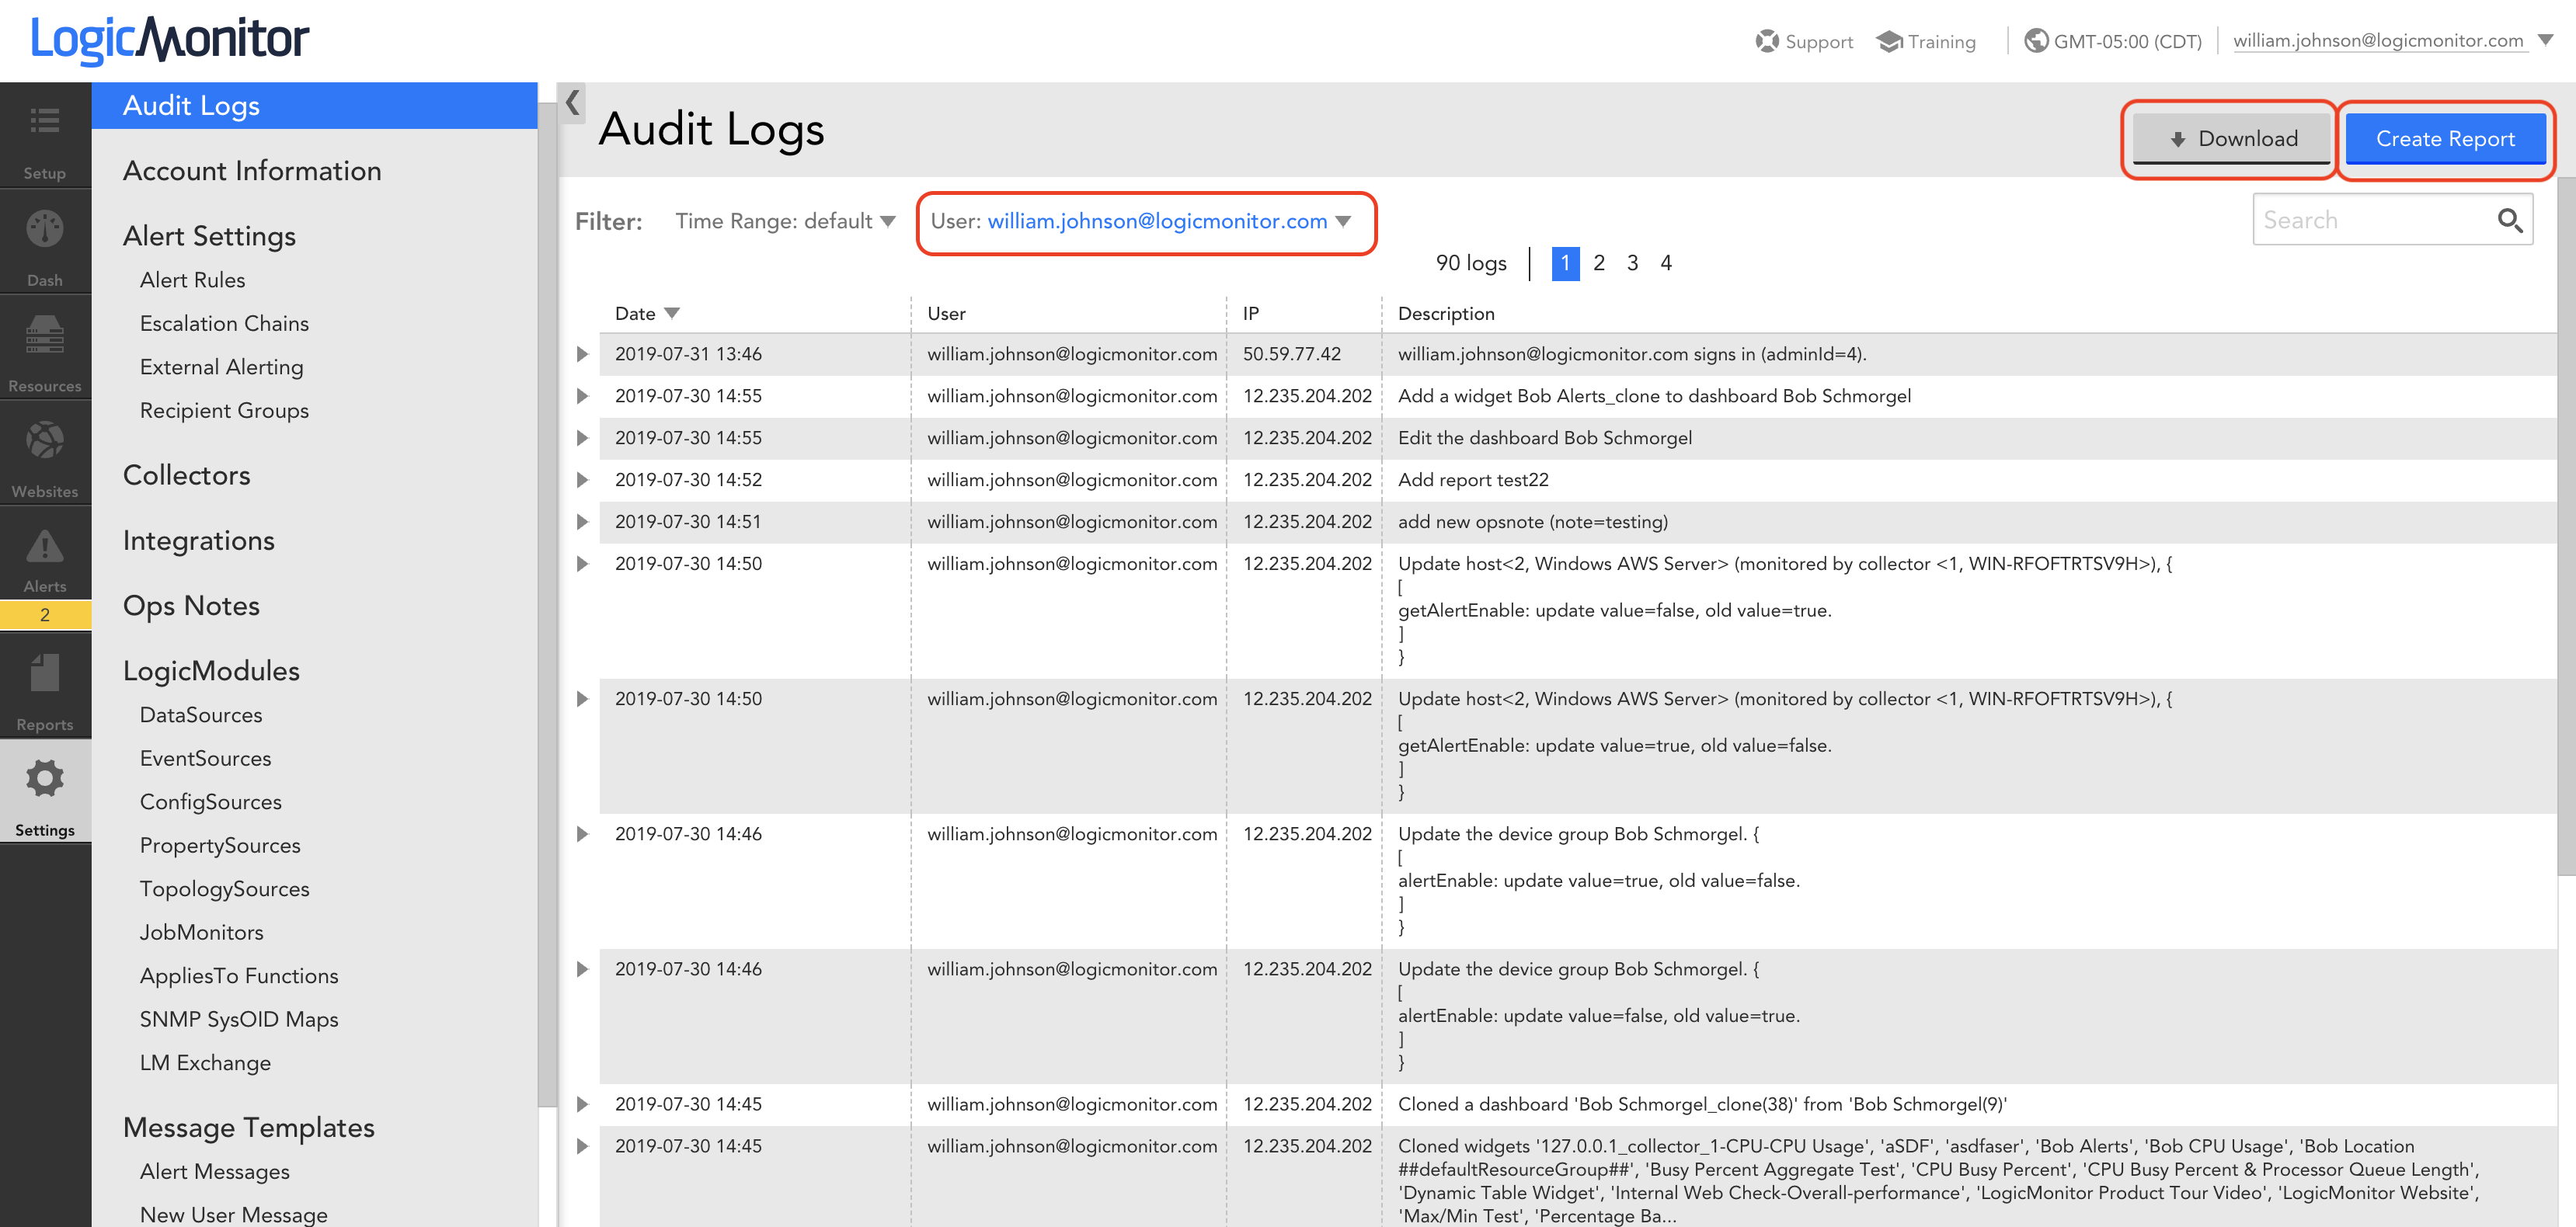Open Collectors settings

(186, 475)
